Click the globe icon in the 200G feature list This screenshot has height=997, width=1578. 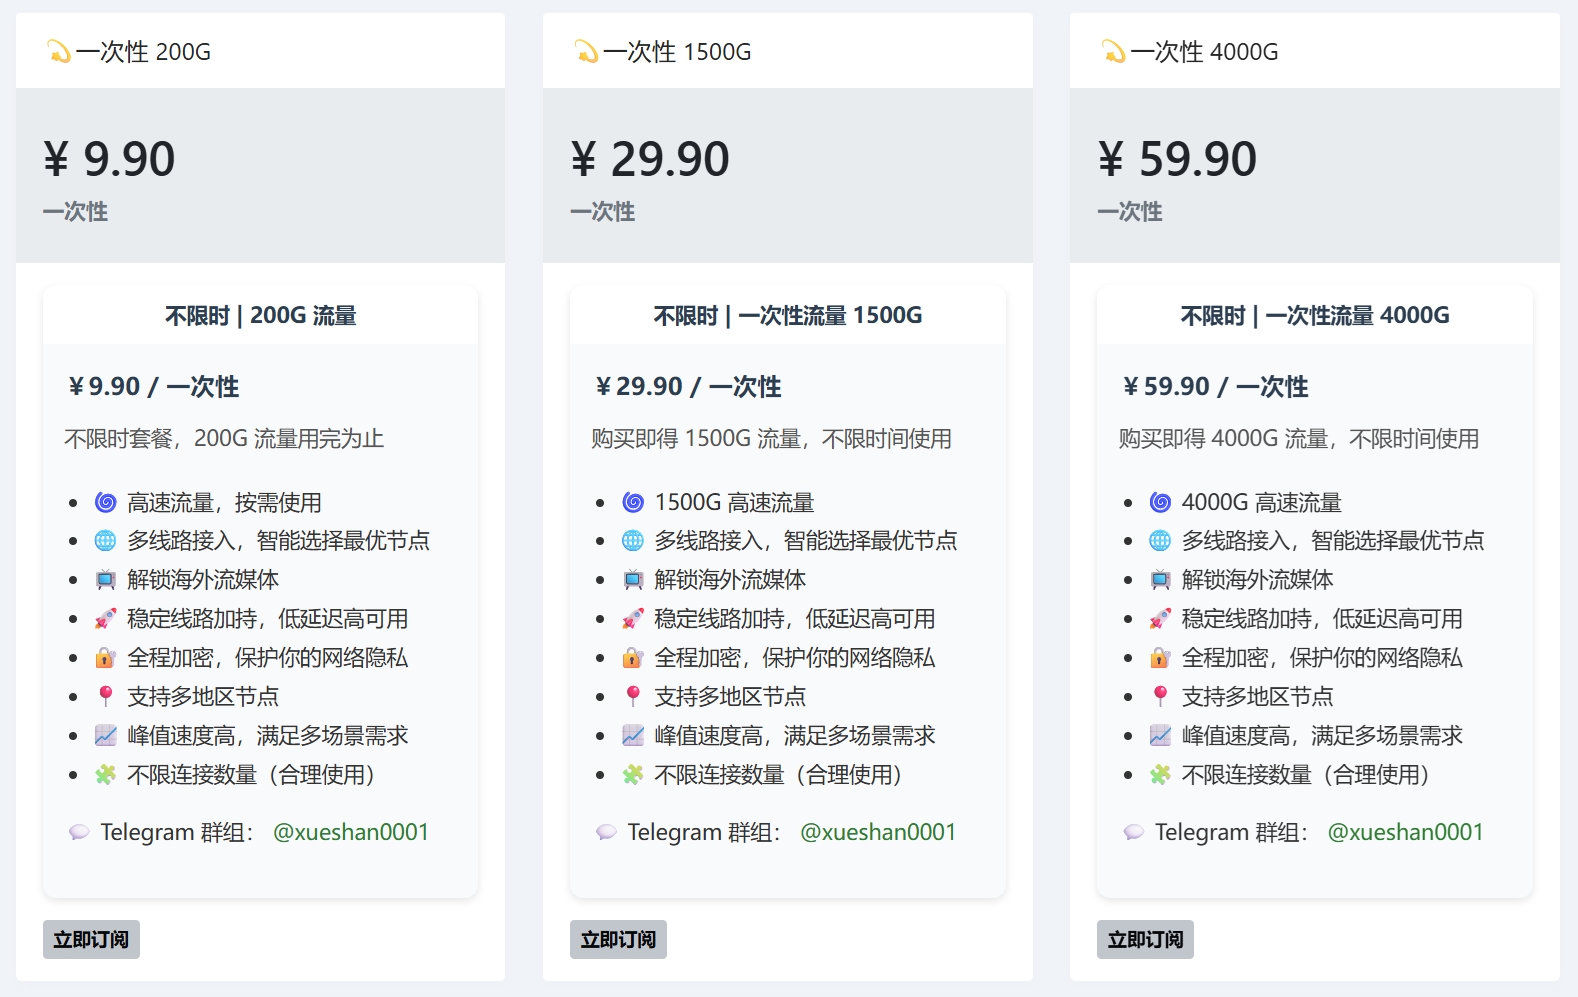pyautogui.click(x=105, y=541)
